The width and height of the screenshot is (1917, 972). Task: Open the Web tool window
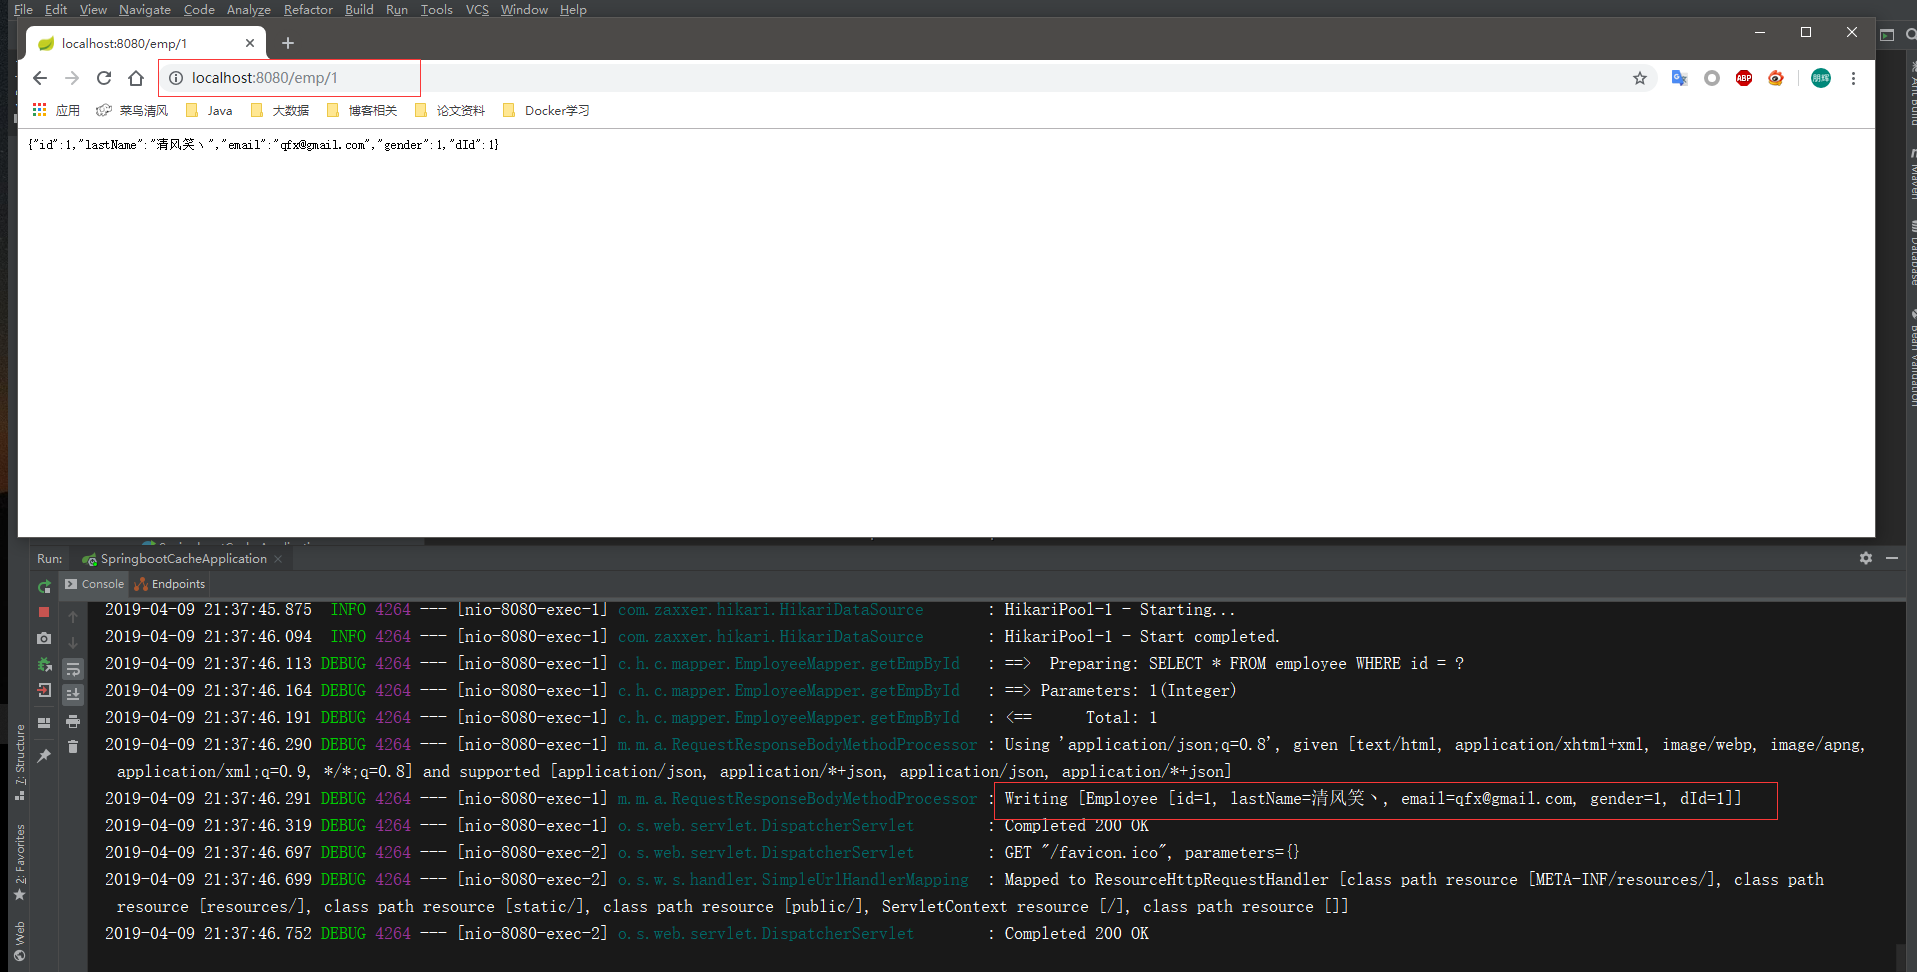tap(19, 941)
